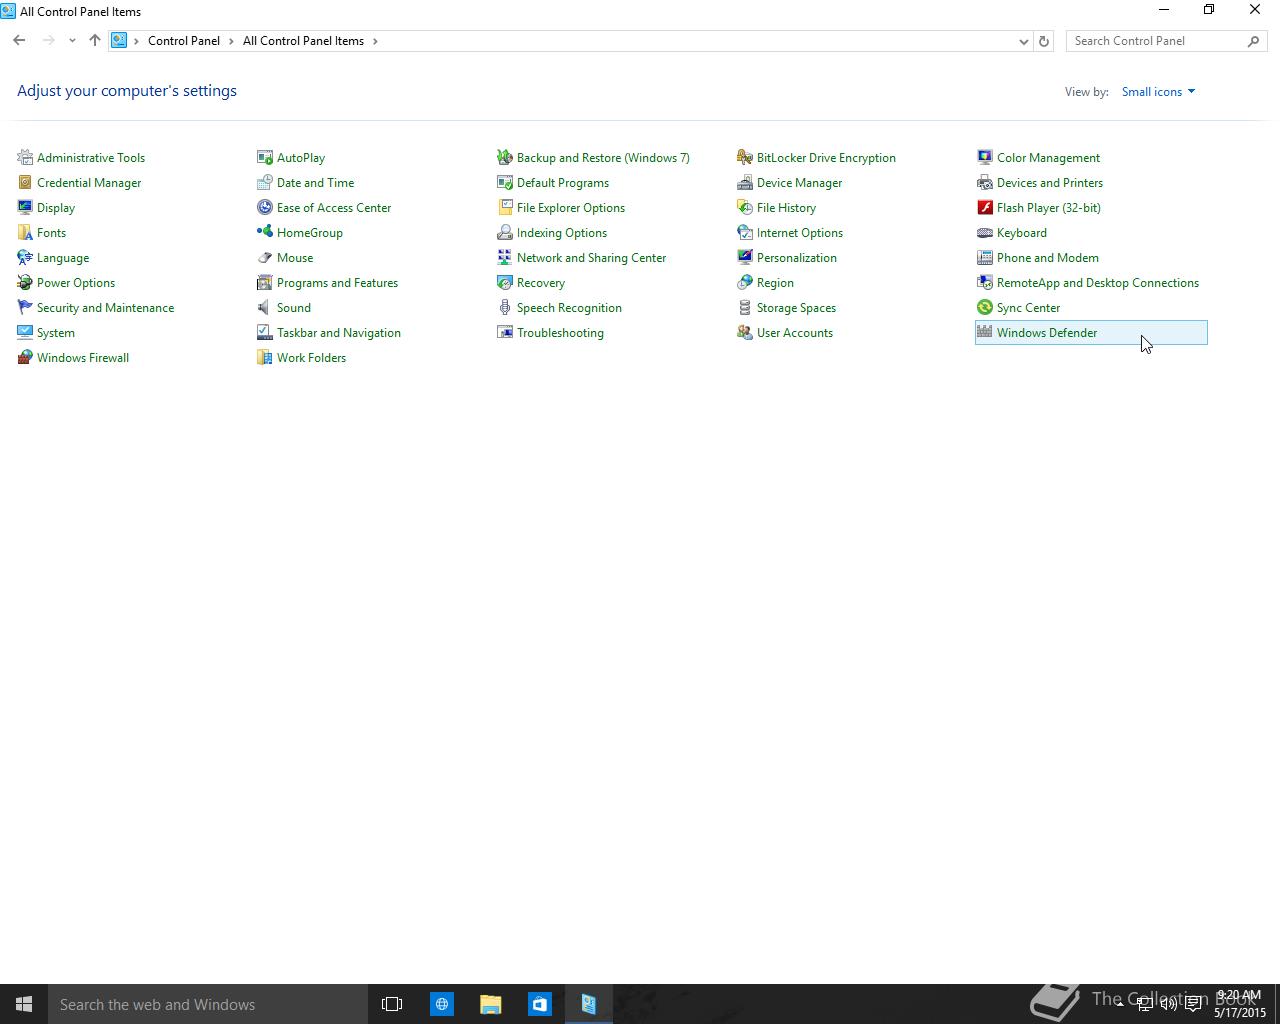The width and height of the screenshot is (1280, 1024).
Task: Click the Credential Manager safe icon
Action: tap(25, 182)
